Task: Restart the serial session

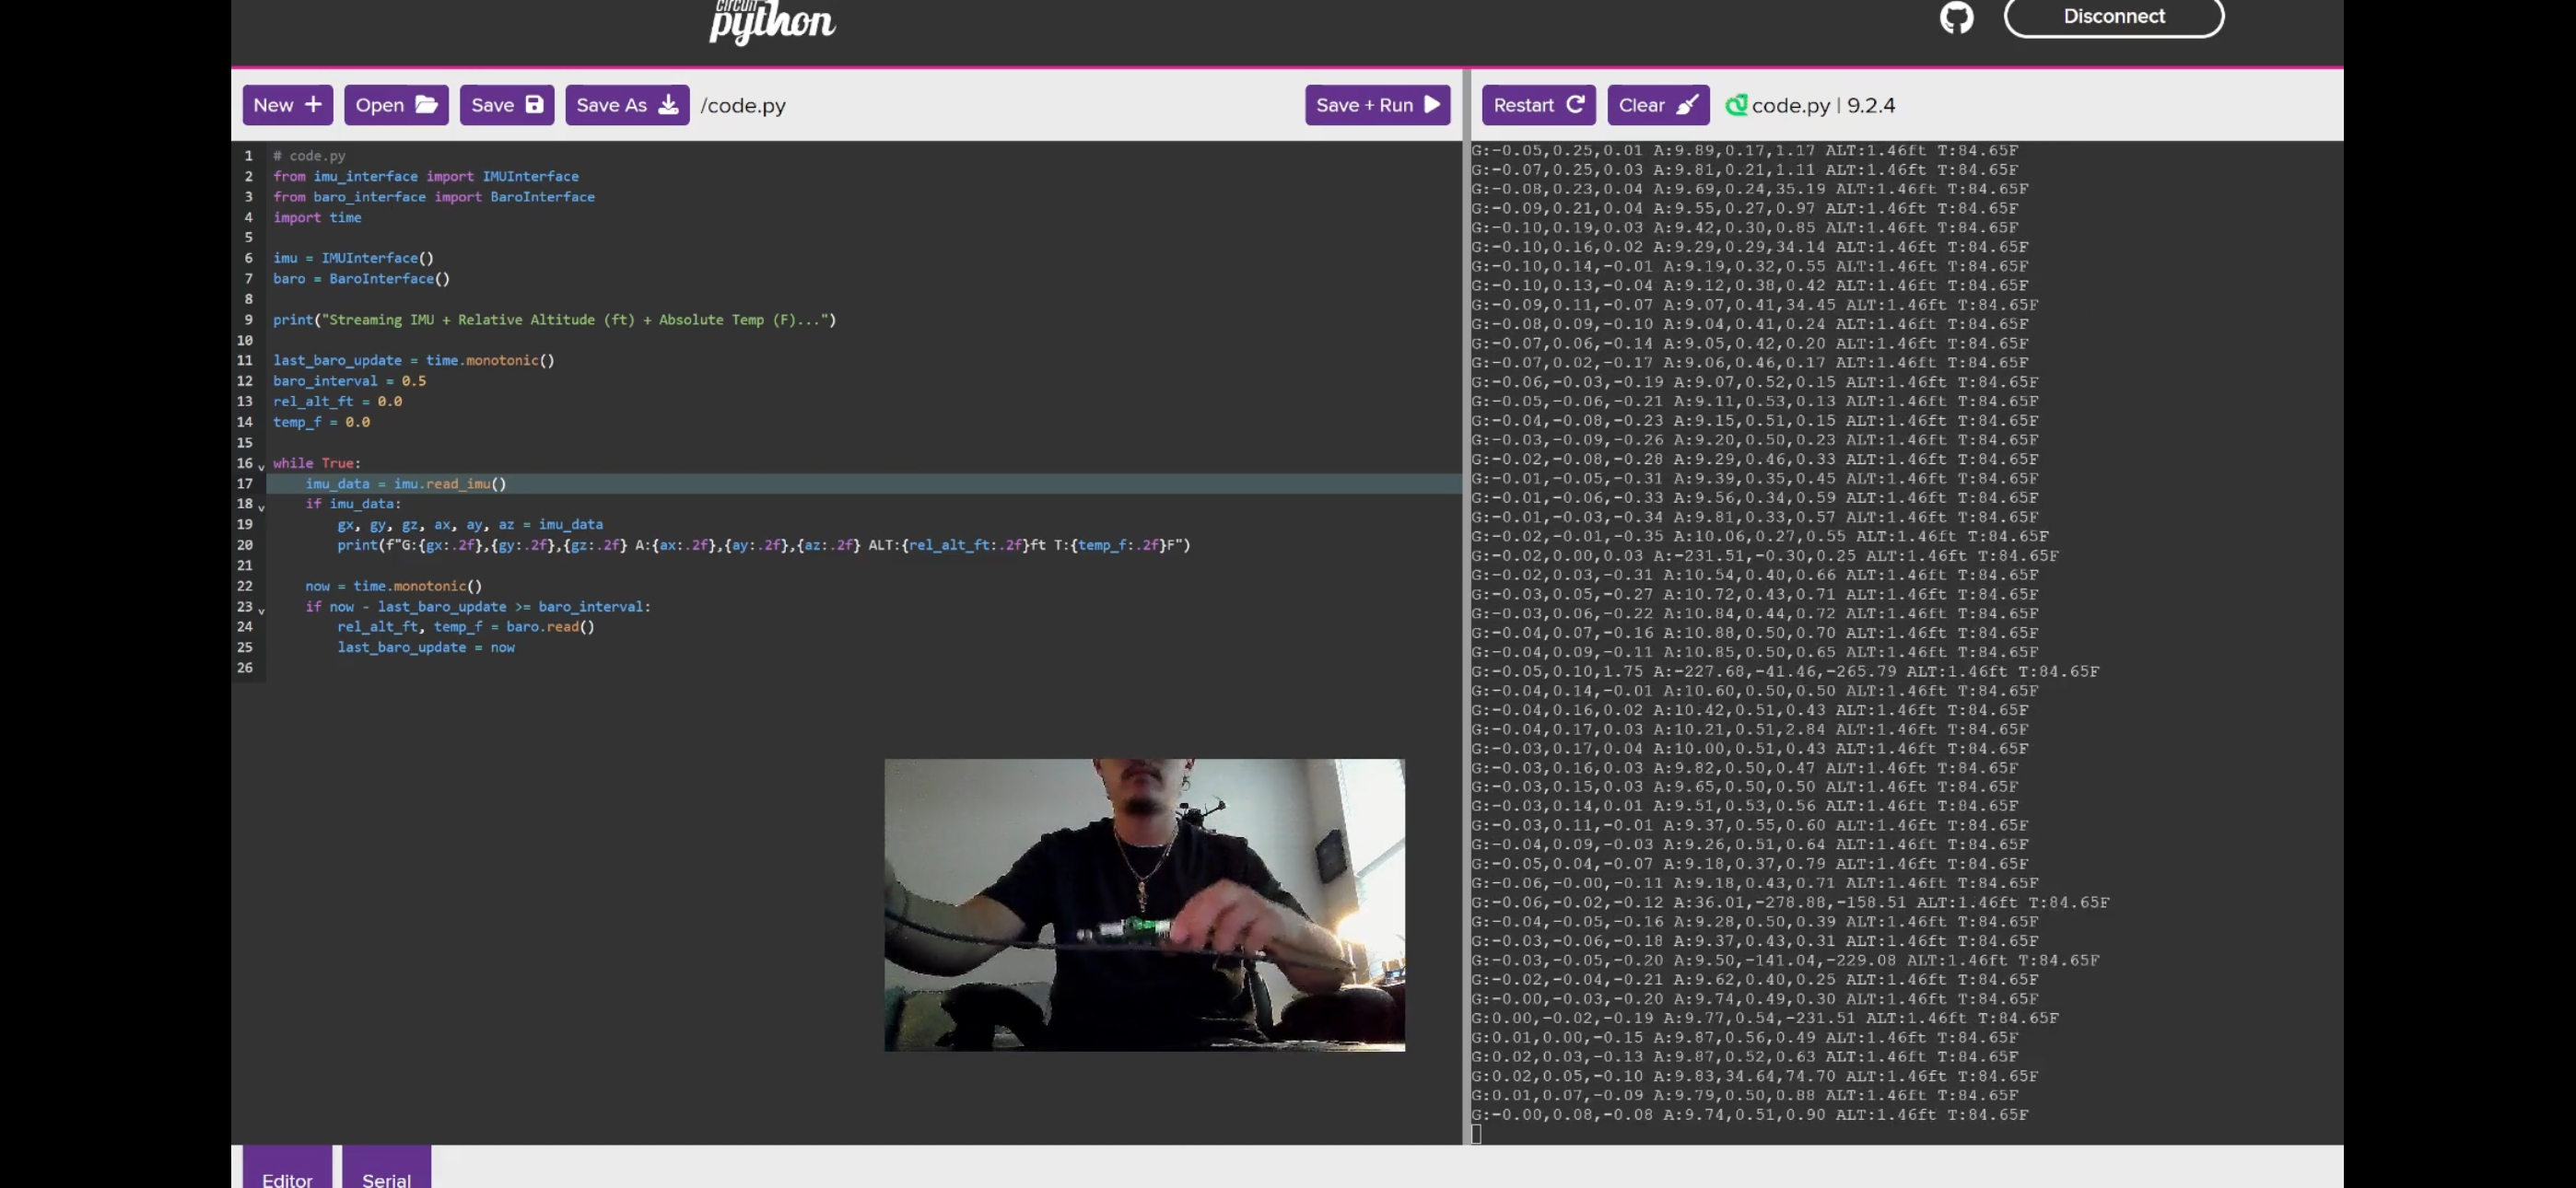Action: (1538, 105)
